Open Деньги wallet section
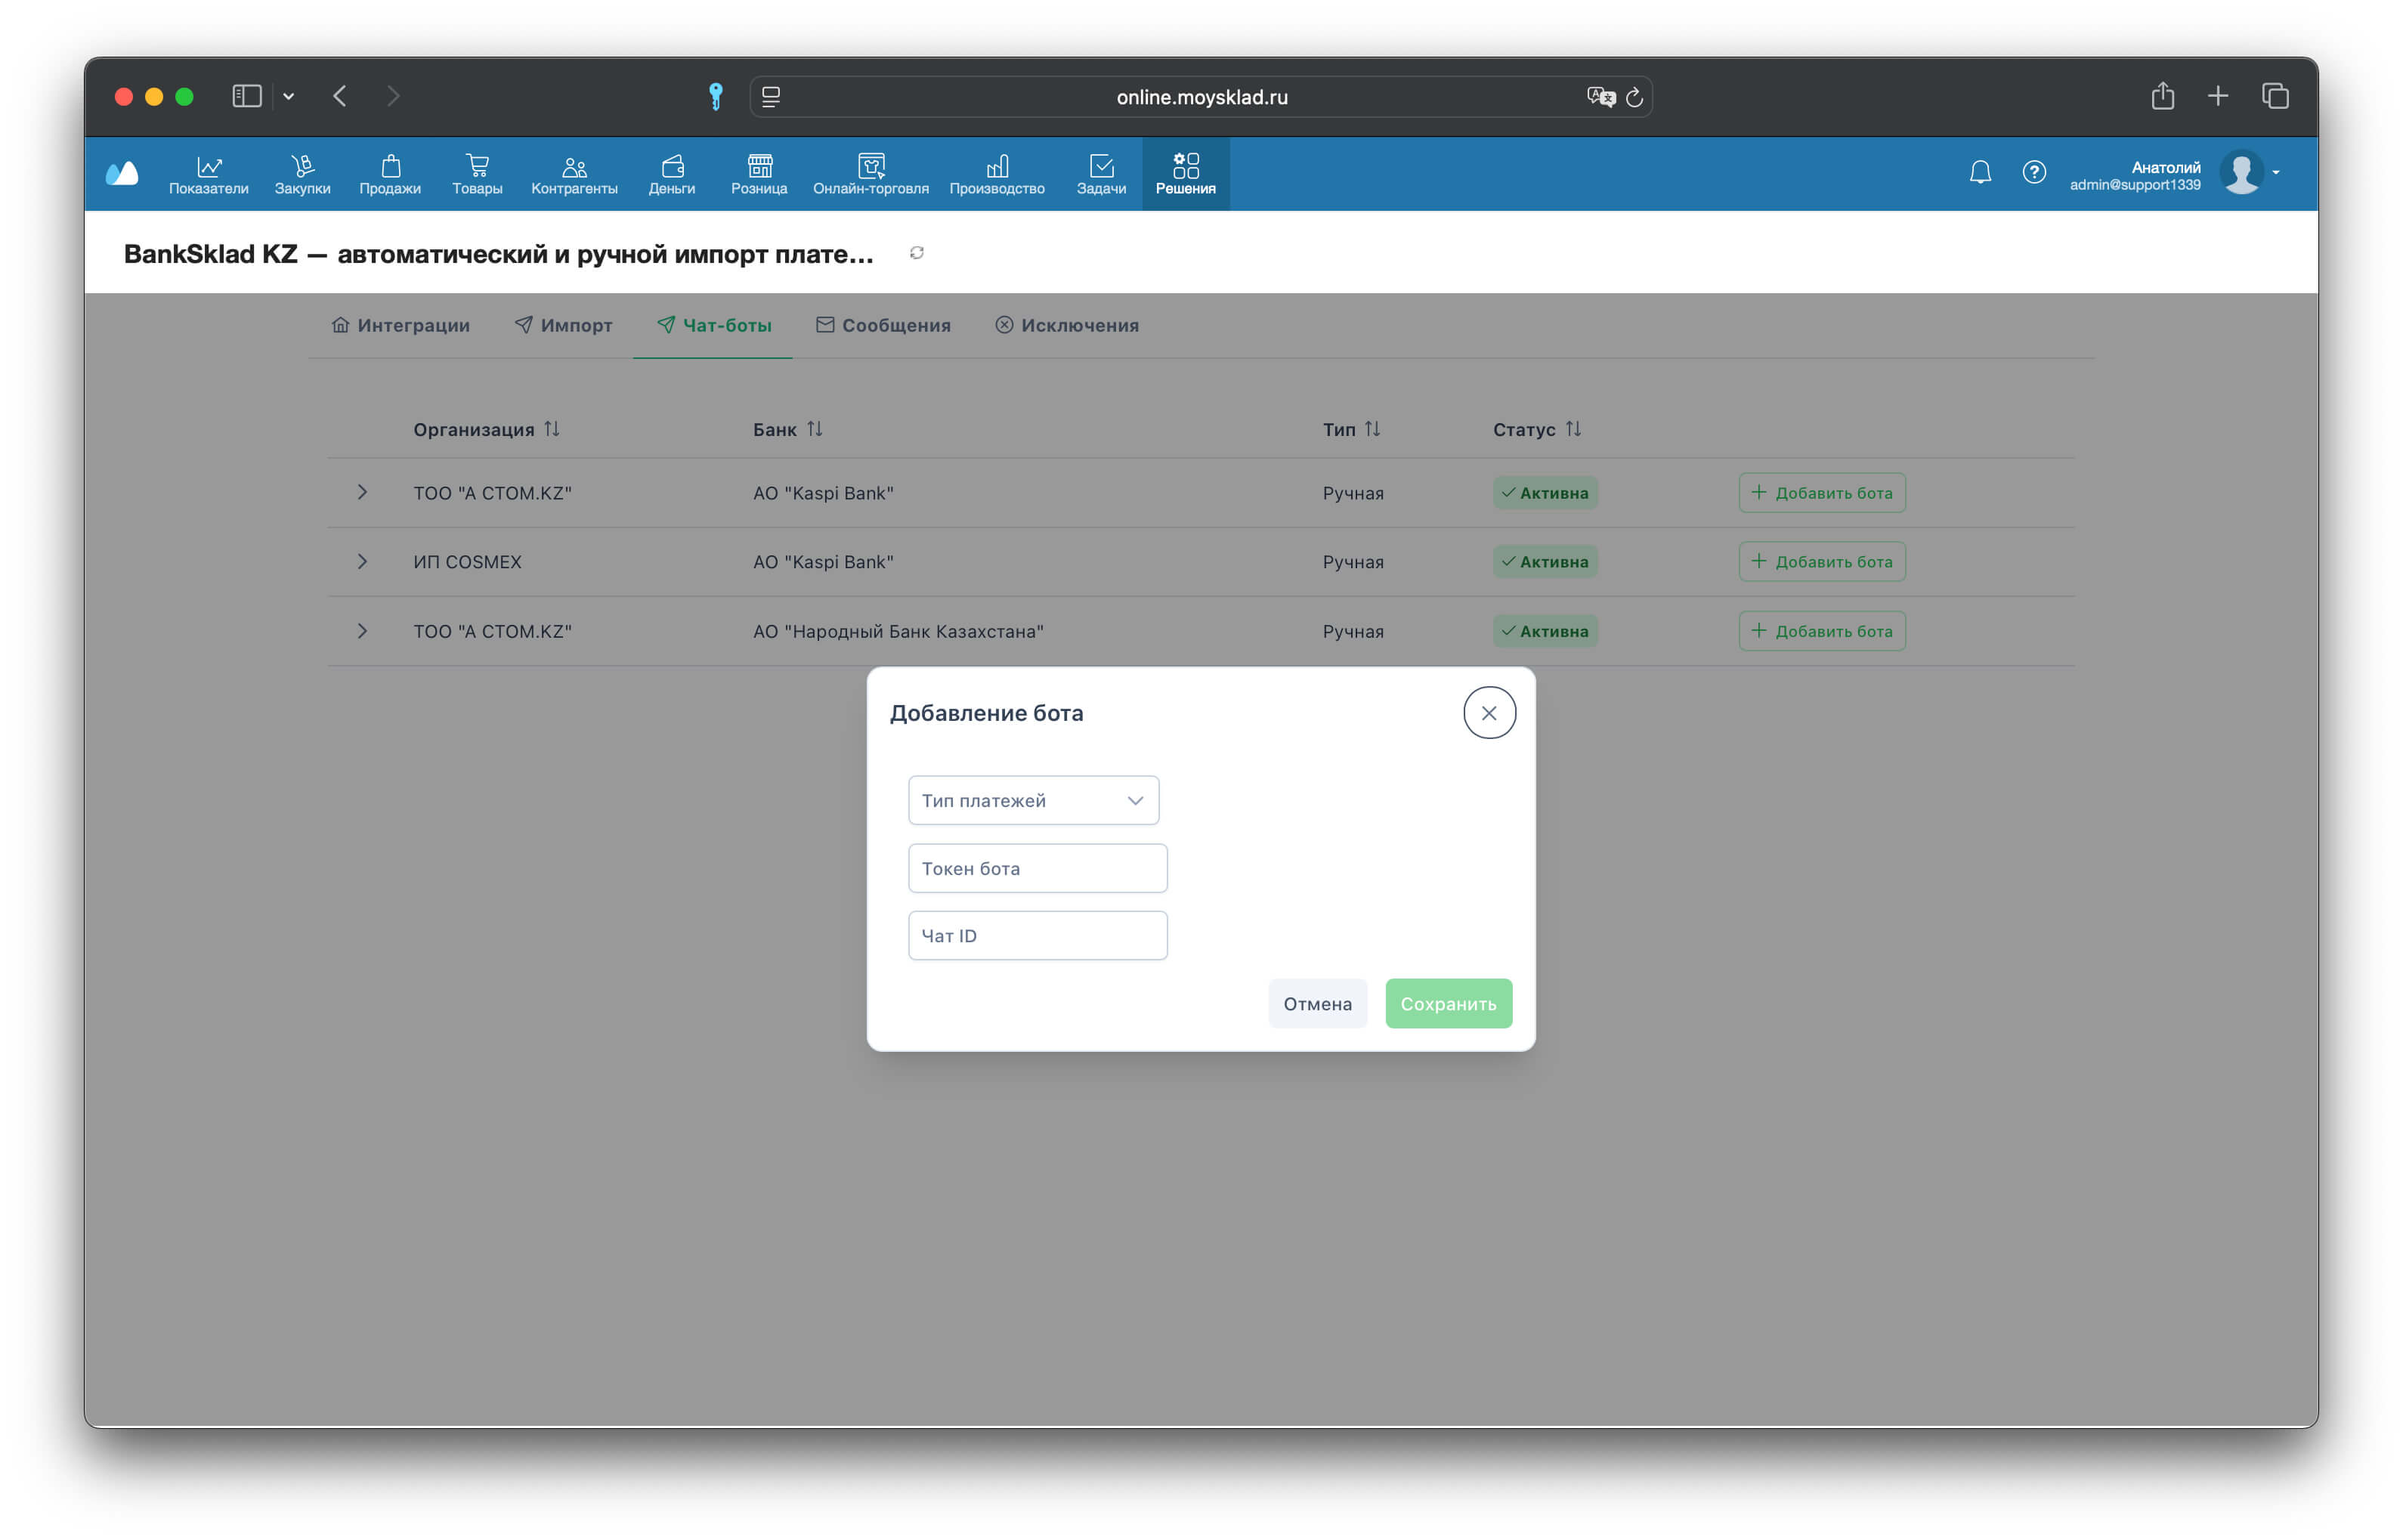This screenshot has height=1540, width=2403. coord(672,174)
